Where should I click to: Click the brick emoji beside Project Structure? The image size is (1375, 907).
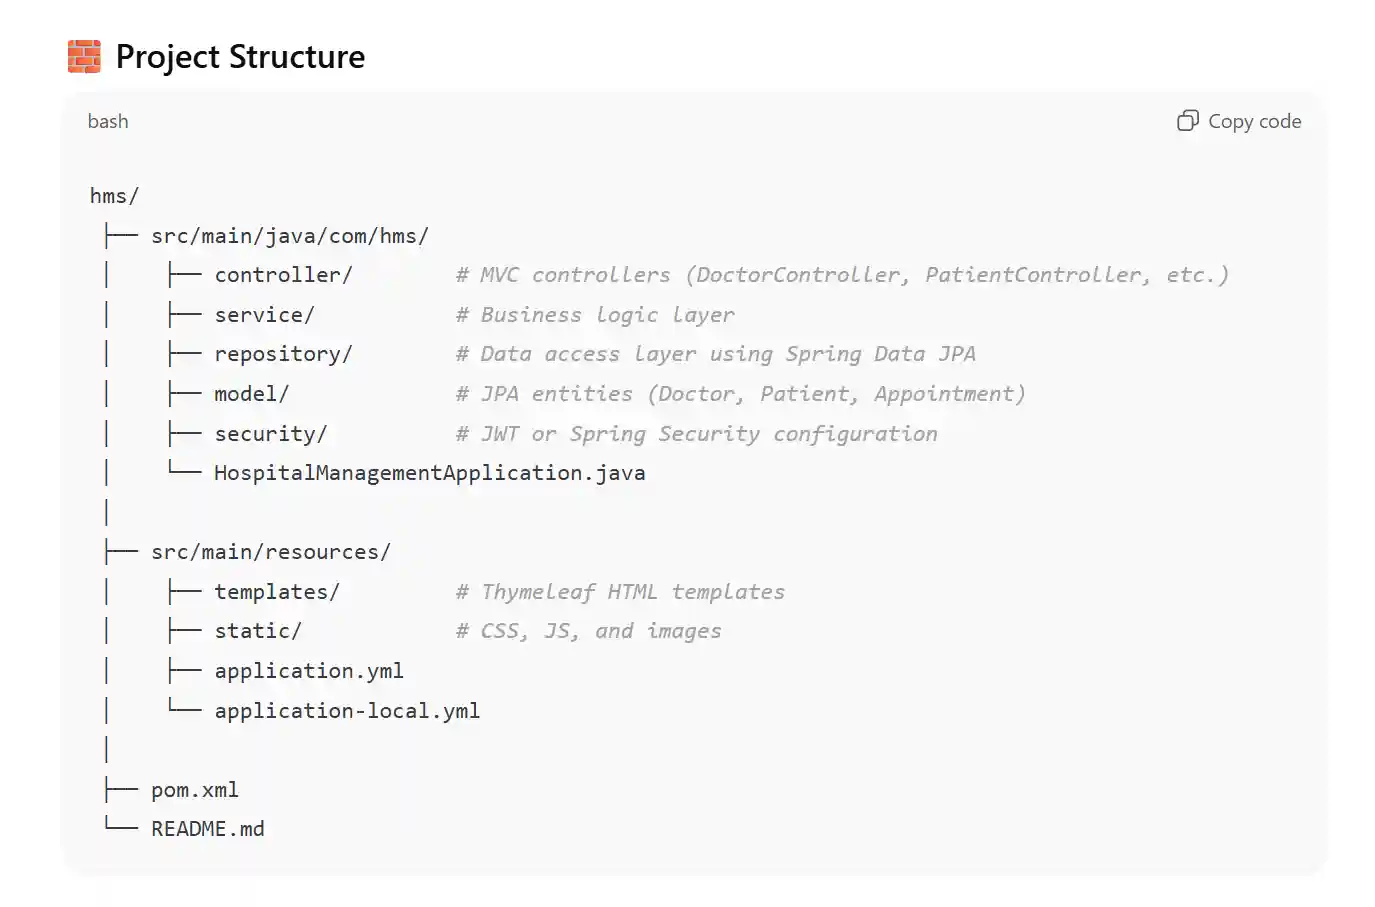click(84, 57)
